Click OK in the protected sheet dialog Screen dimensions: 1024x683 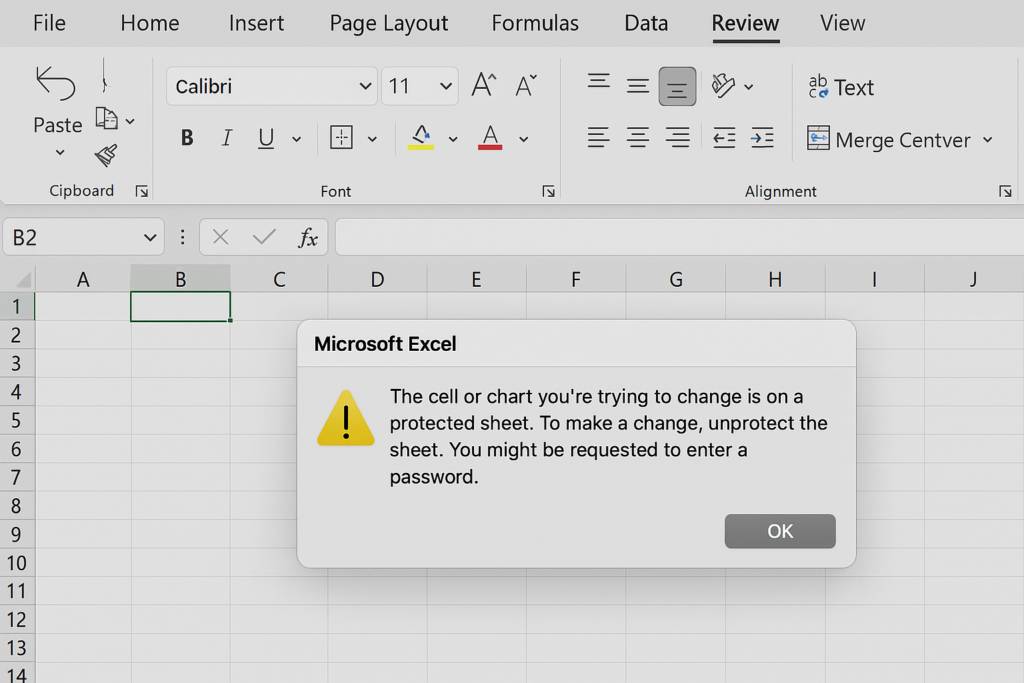click(x=780, y=531)
